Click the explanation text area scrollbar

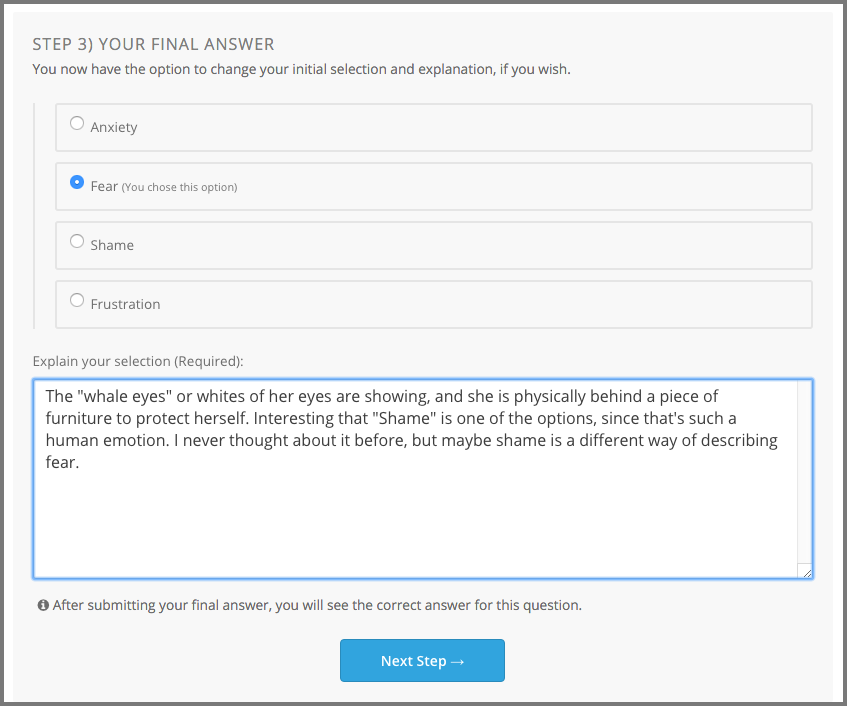click(805, 470)
